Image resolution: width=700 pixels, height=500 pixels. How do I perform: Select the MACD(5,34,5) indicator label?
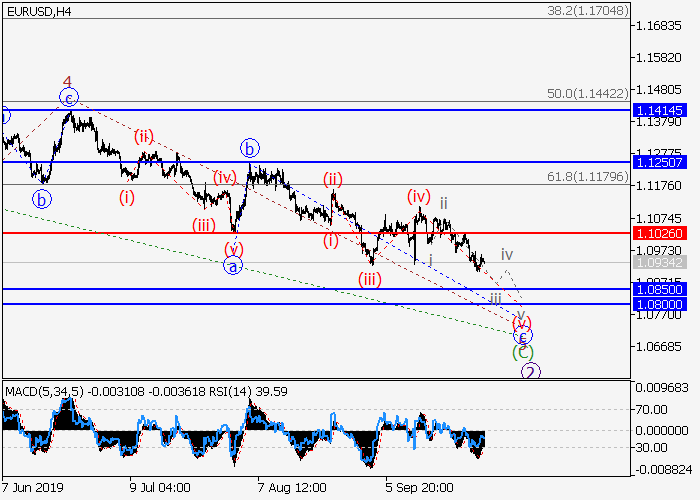pos(43,388)
